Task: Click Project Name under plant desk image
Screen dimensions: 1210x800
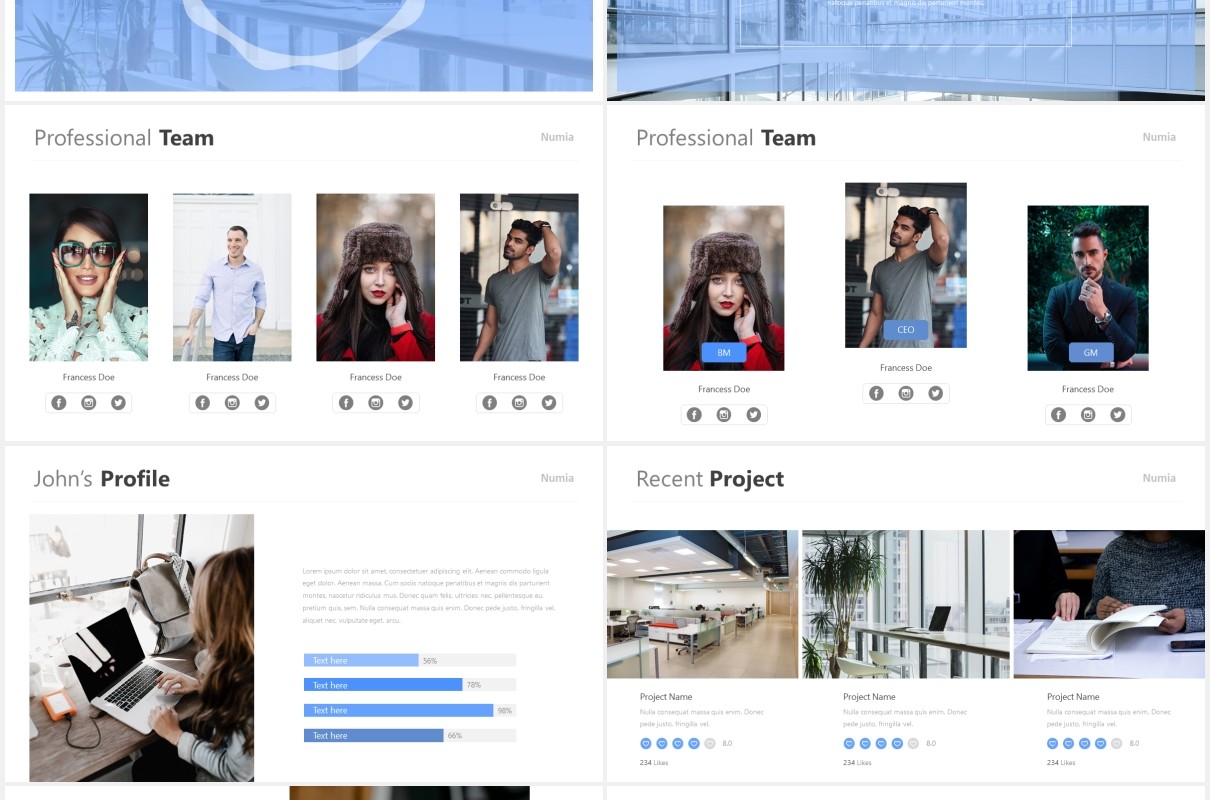Action: point(869,697)
